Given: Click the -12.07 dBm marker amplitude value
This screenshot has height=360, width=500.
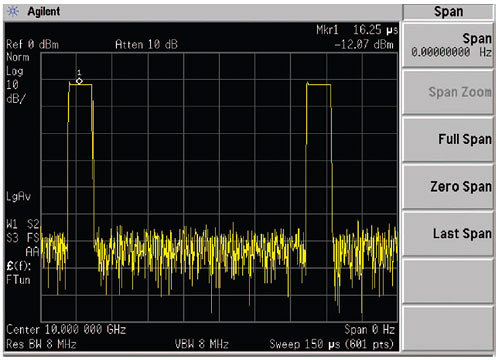Looking at the screenshot, I should (364, 44).
